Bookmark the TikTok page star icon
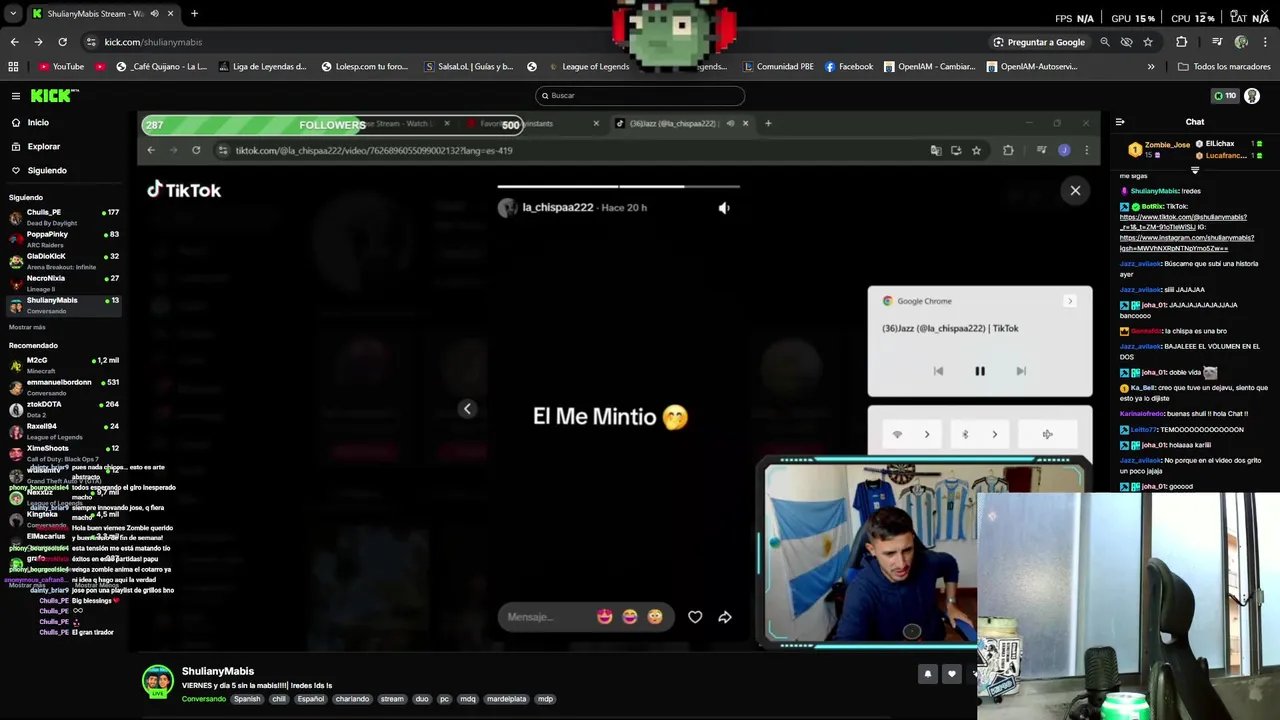 click(976, 150)
